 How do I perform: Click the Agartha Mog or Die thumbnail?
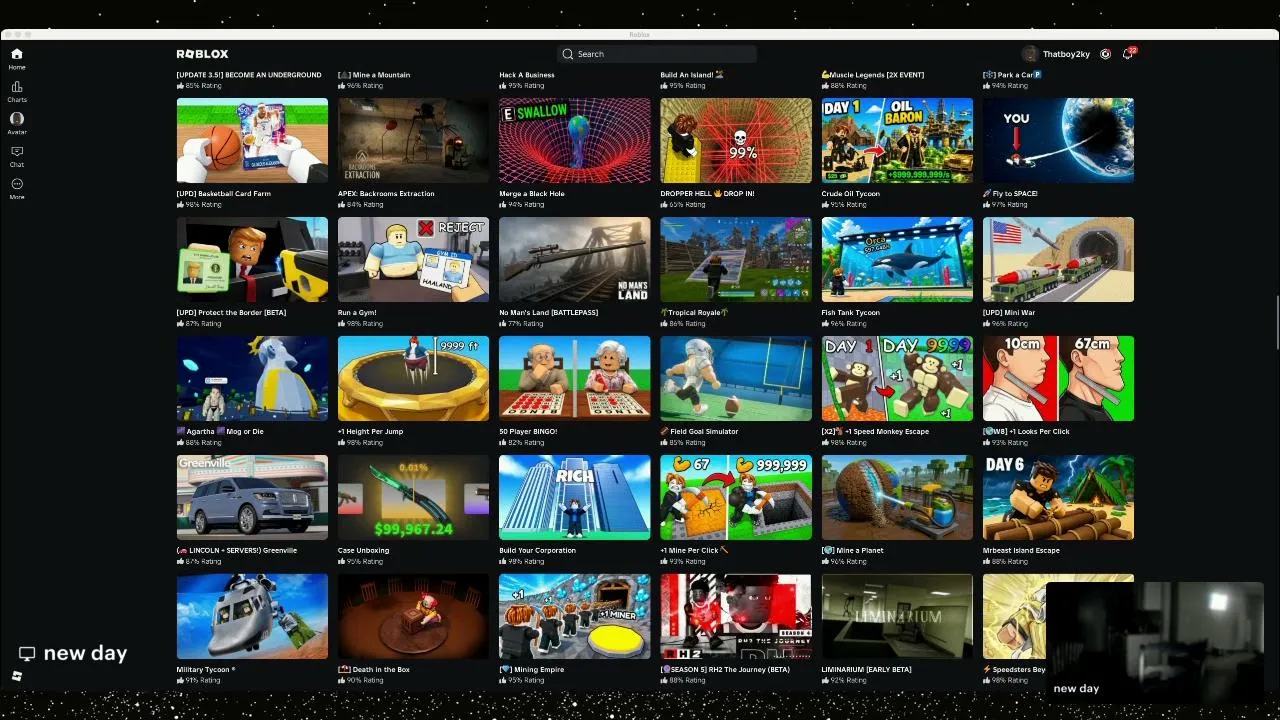252,378
